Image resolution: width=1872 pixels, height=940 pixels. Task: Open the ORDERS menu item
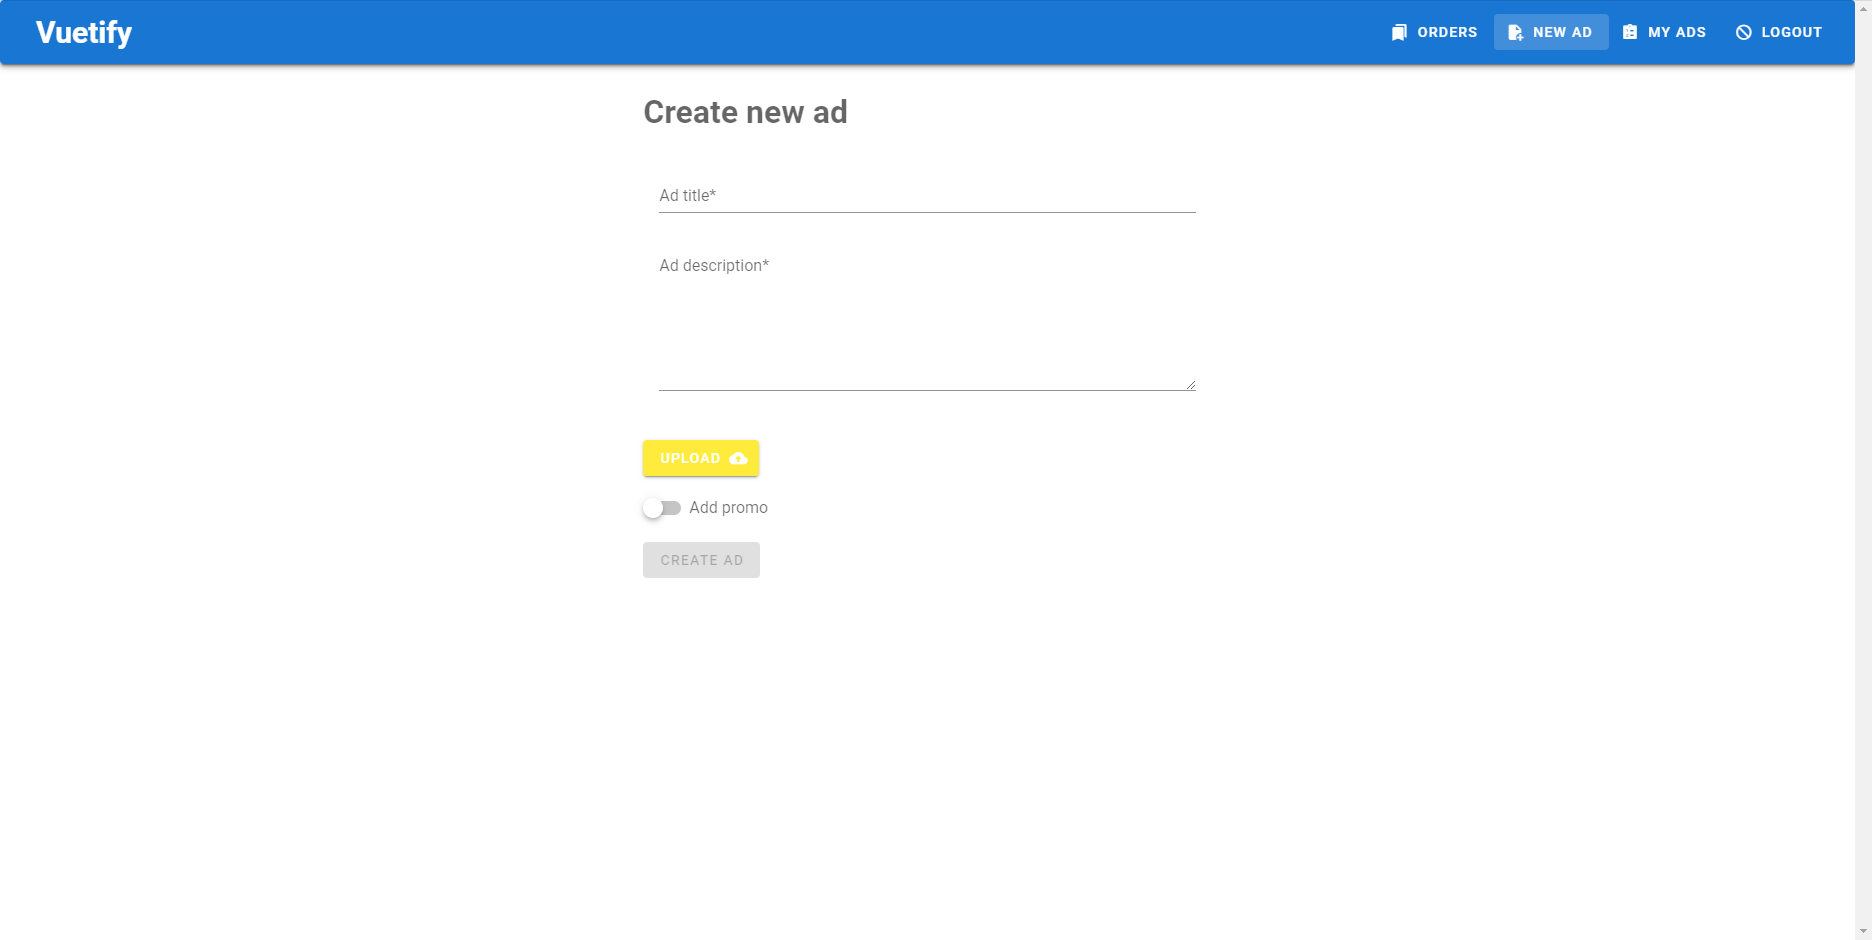click(x=1434, y=32)
